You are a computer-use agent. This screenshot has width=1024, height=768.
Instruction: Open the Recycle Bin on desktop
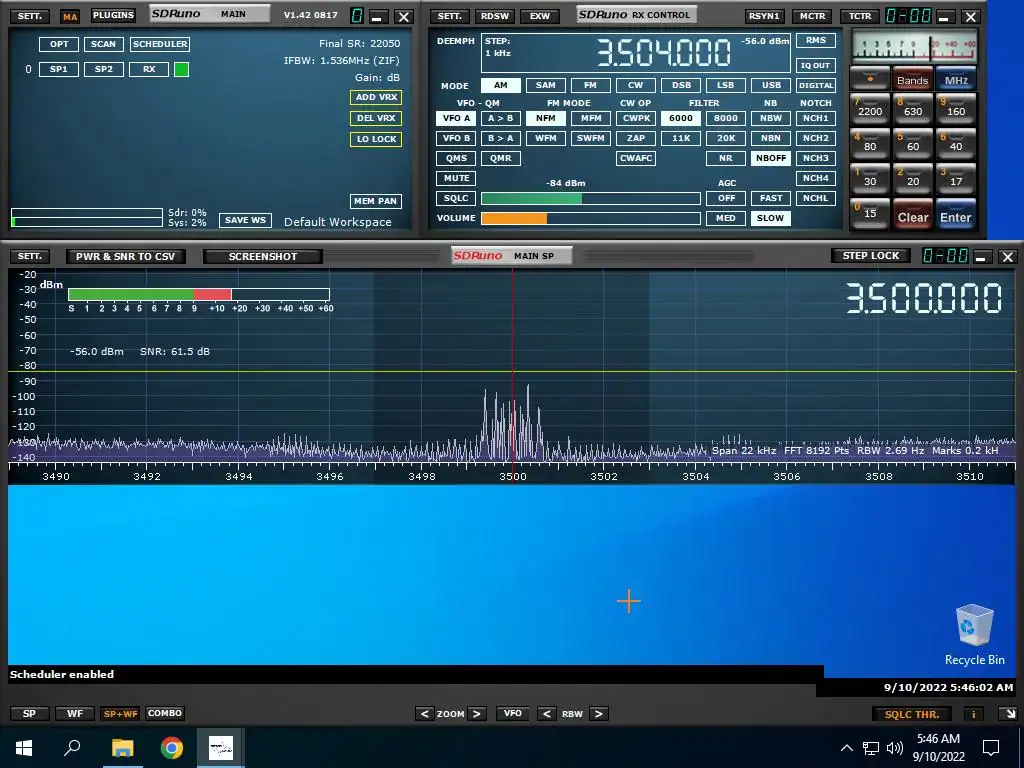coord(974,635)
